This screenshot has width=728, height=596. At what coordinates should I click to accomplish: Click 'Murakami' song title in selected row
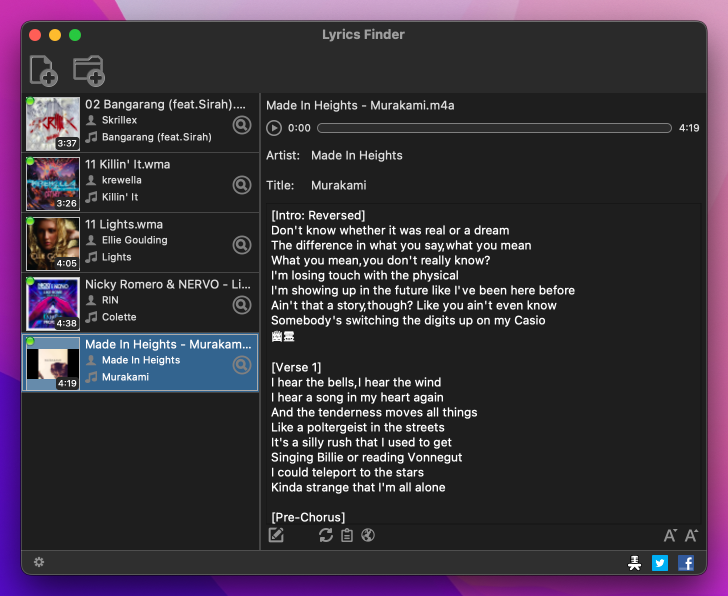tap(125, 377)
